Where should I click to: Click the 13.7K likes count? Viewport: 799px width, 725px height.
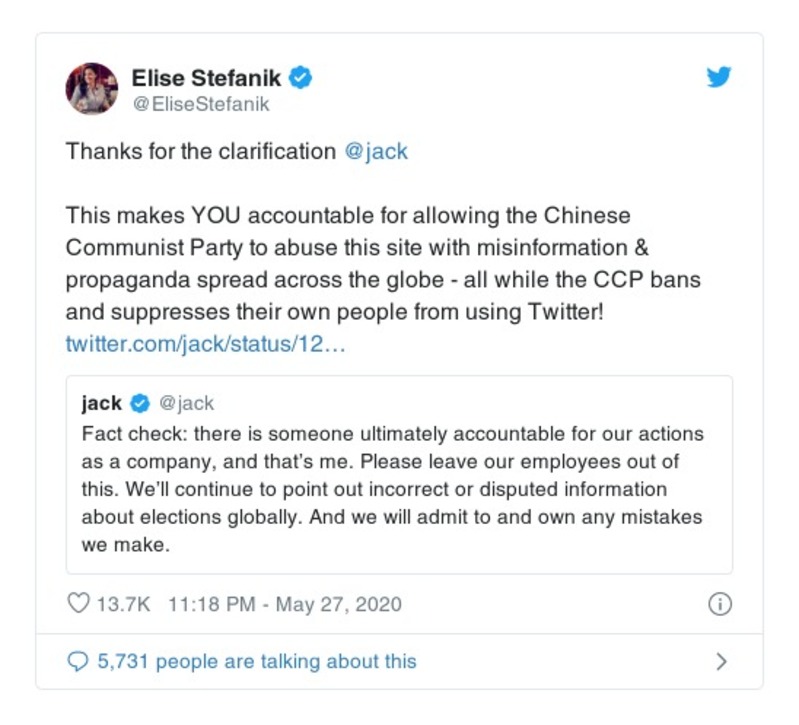coord(123,604)
